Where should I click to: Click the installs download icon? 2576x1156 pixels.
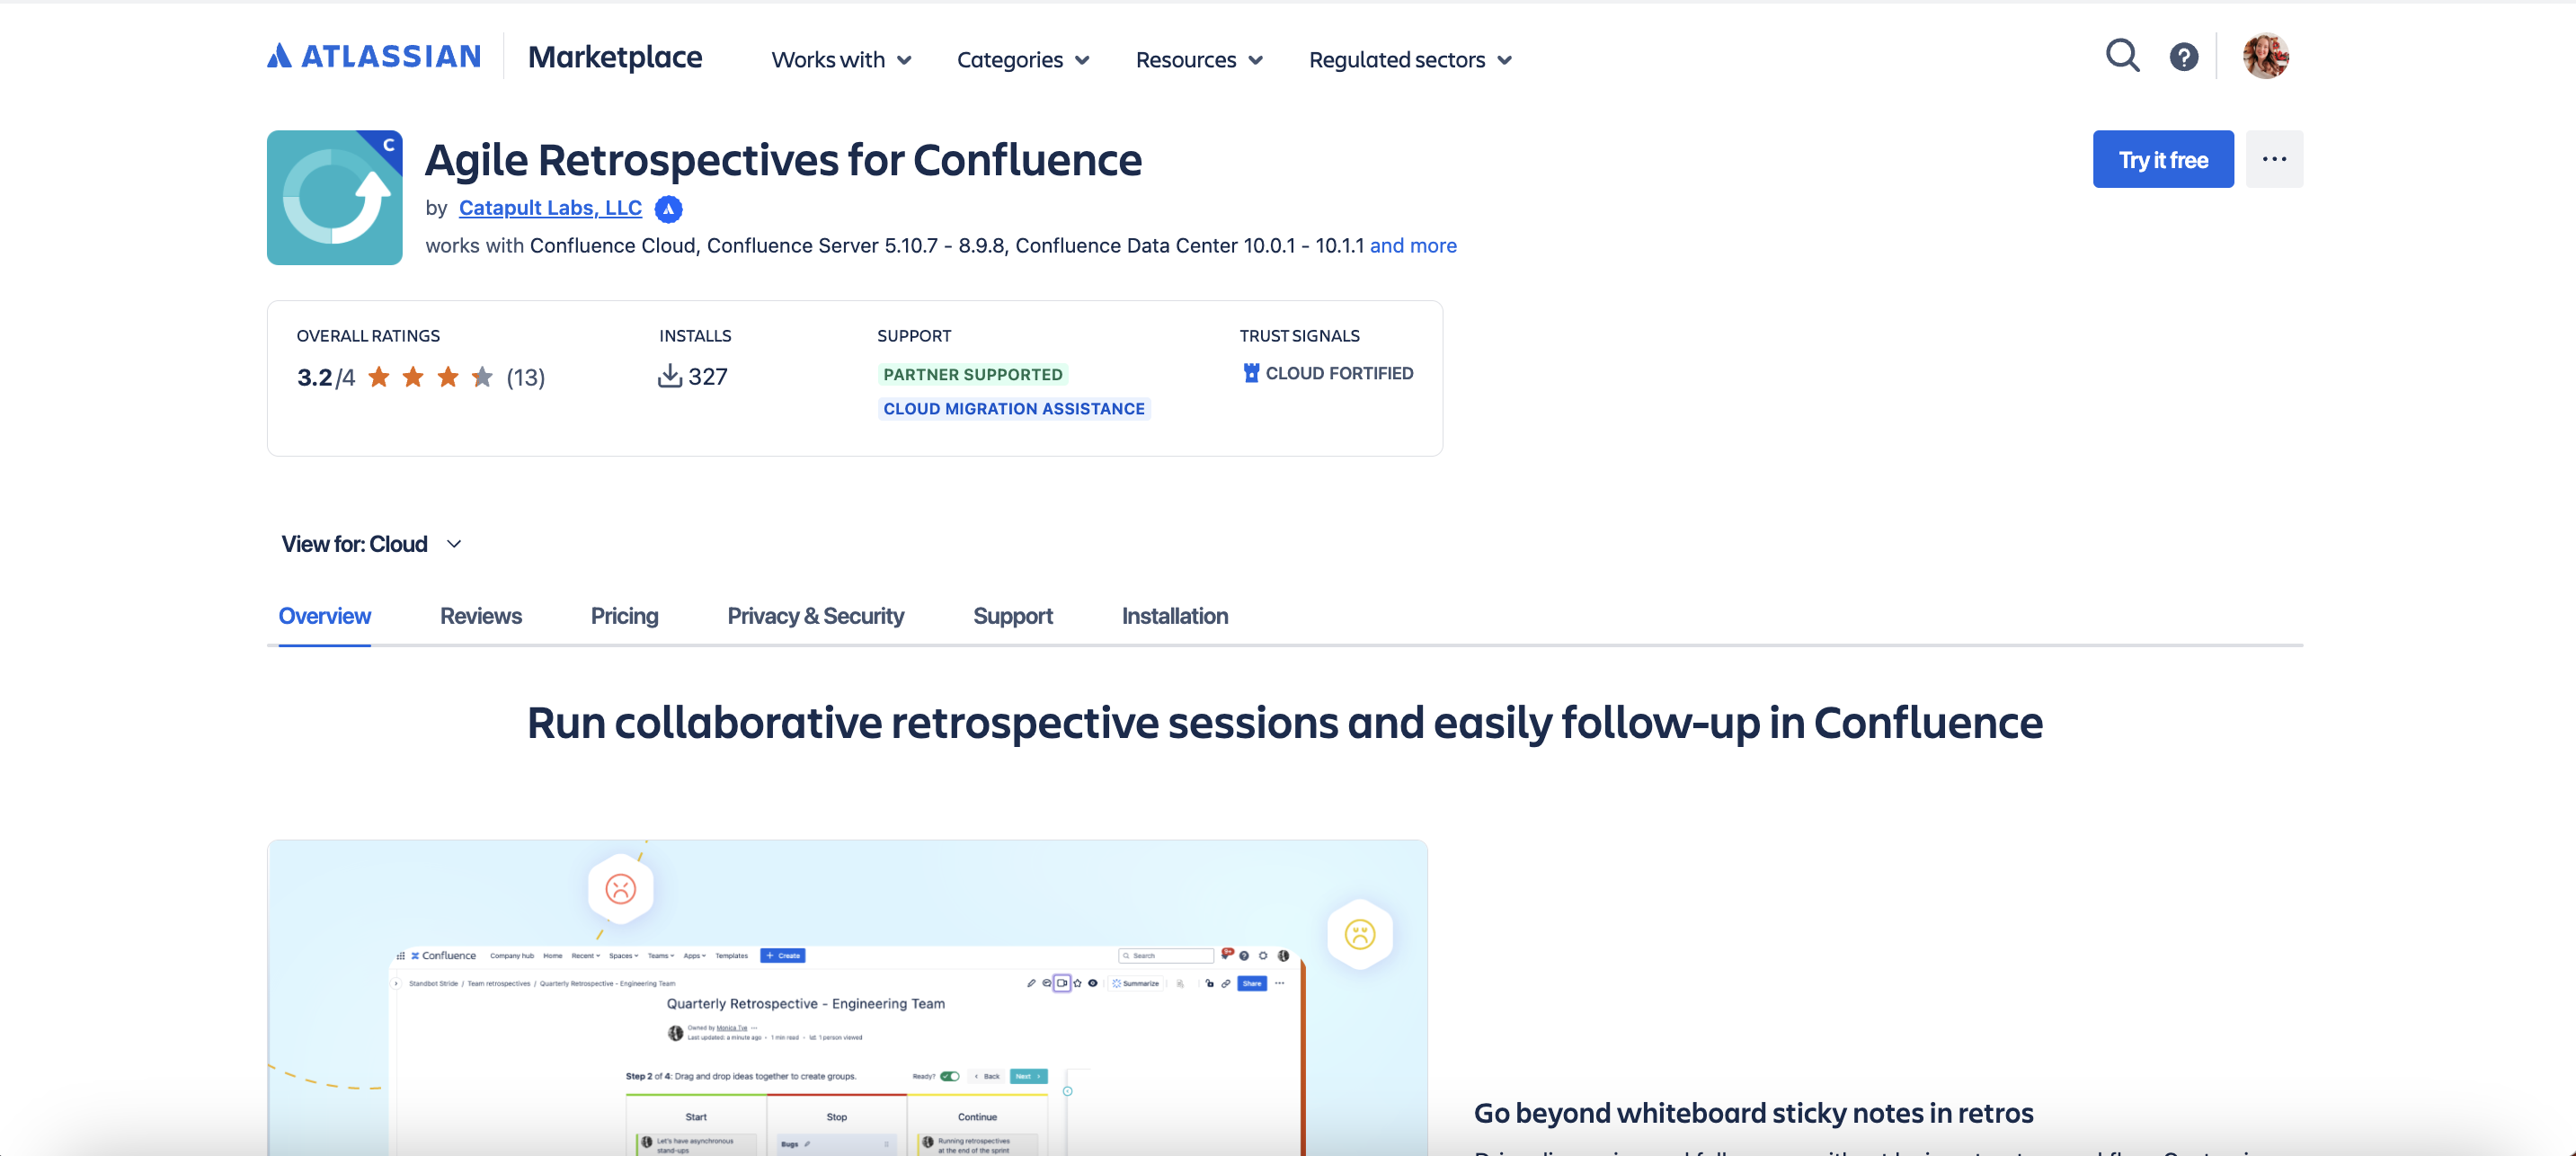[x=669, y=376]
